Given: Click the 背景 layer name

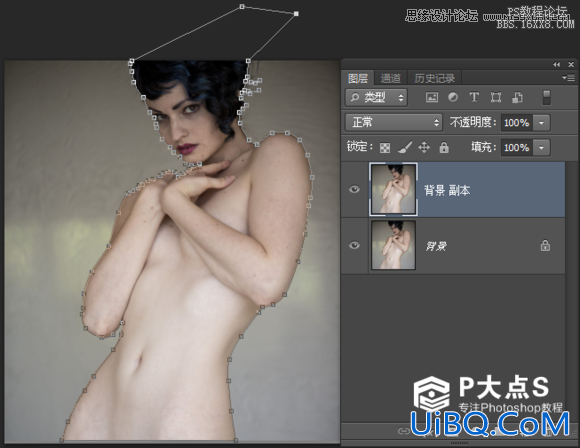Looking at the screenshot, I should (x=436, y=246).
